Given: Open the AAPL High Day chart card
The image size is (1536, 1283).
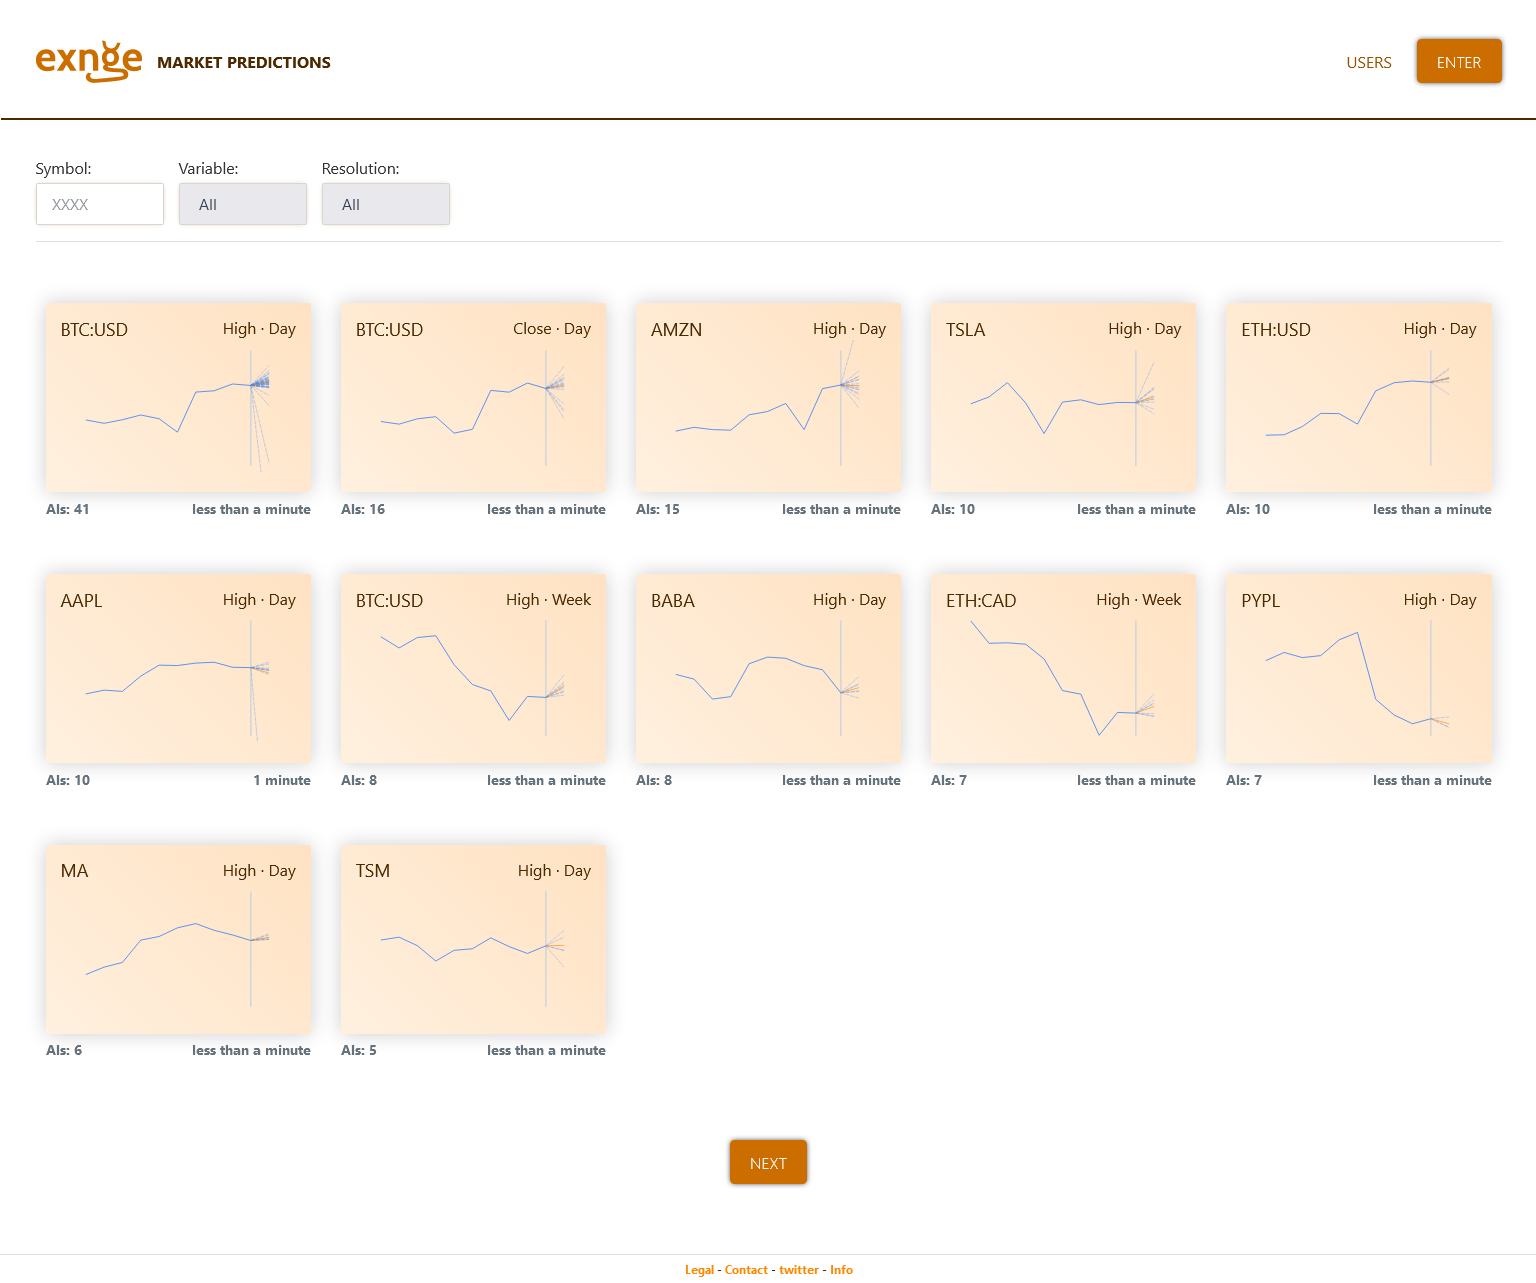Looking at the screenshot, I should click(178, 668).
